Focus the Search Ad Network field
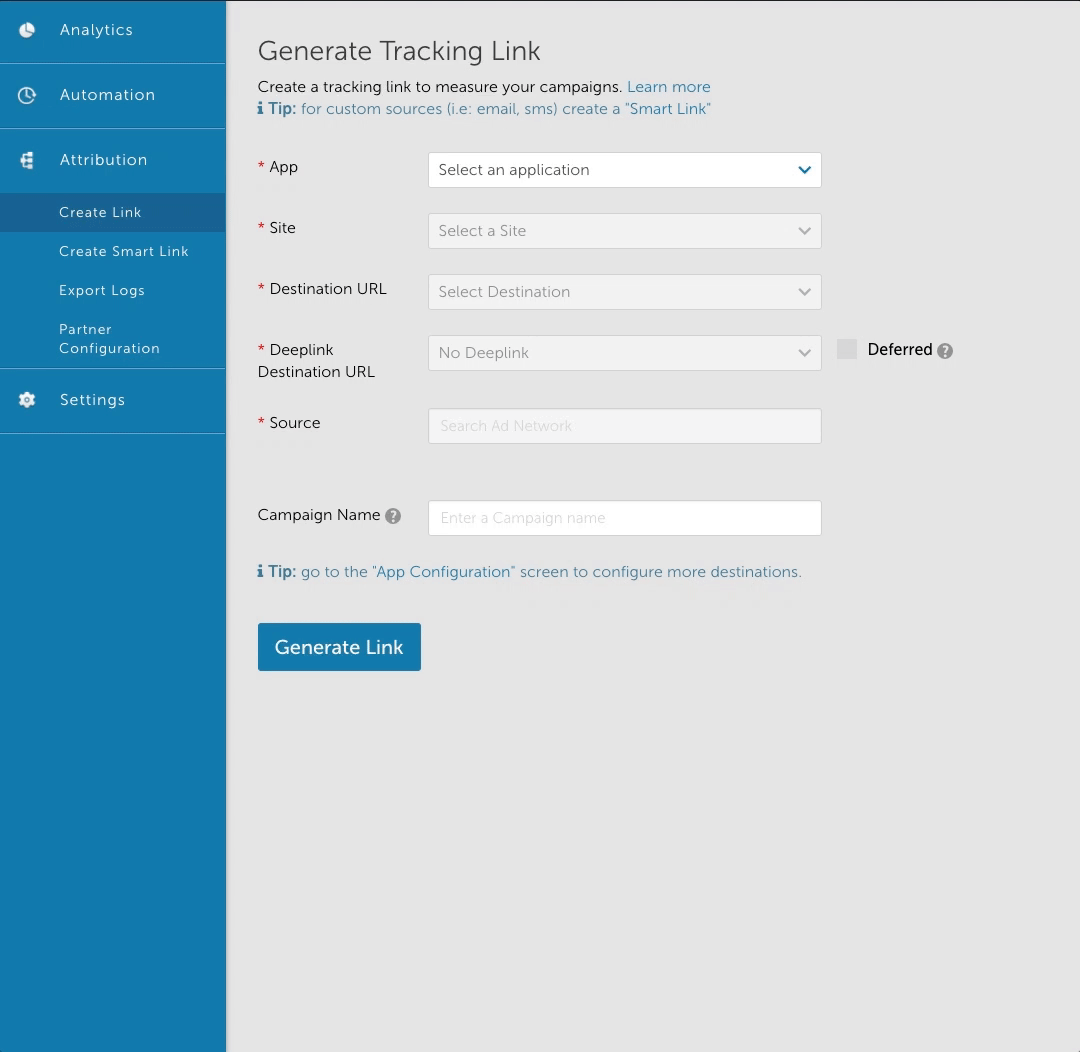1080x1052 pixels. [x=624, y=426]
